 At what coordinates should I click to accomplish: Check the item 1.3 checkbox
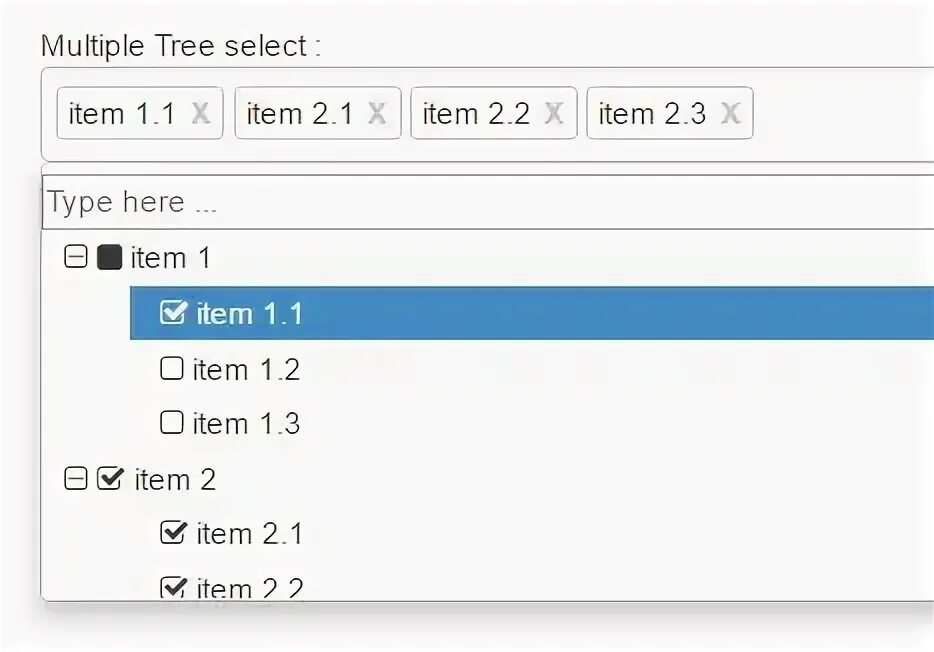tap(172, 423)
